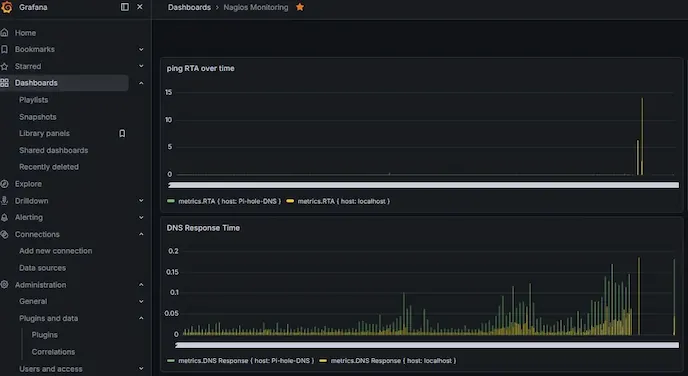Viewport: 688px width, 376px height.
Task: Expand the General submenu chevron
Action: coord(141,301)
